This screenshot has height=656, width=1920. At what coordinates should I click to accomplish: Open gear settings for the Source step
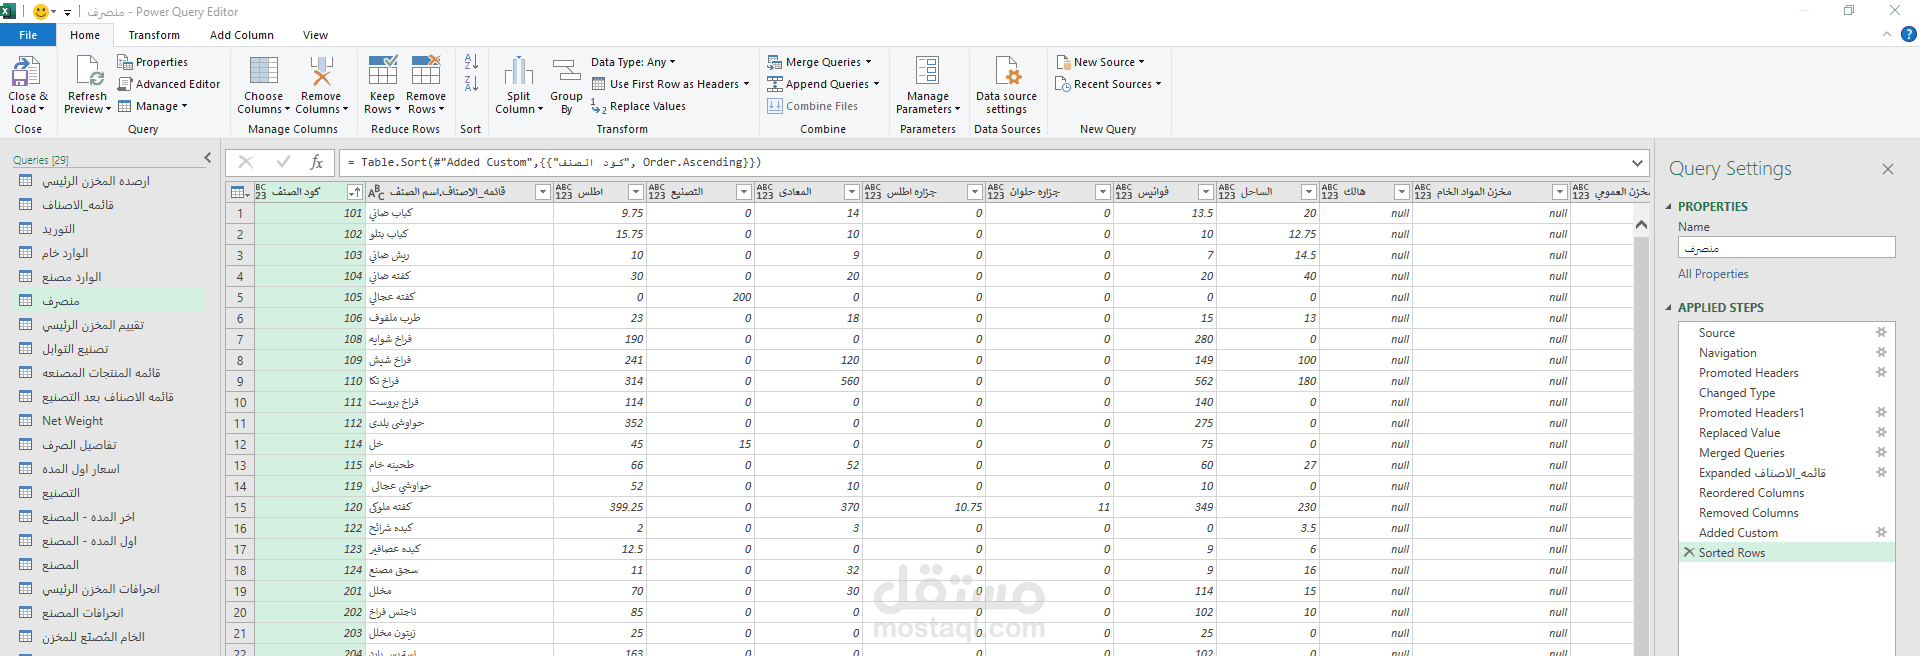click(1881, 333)
